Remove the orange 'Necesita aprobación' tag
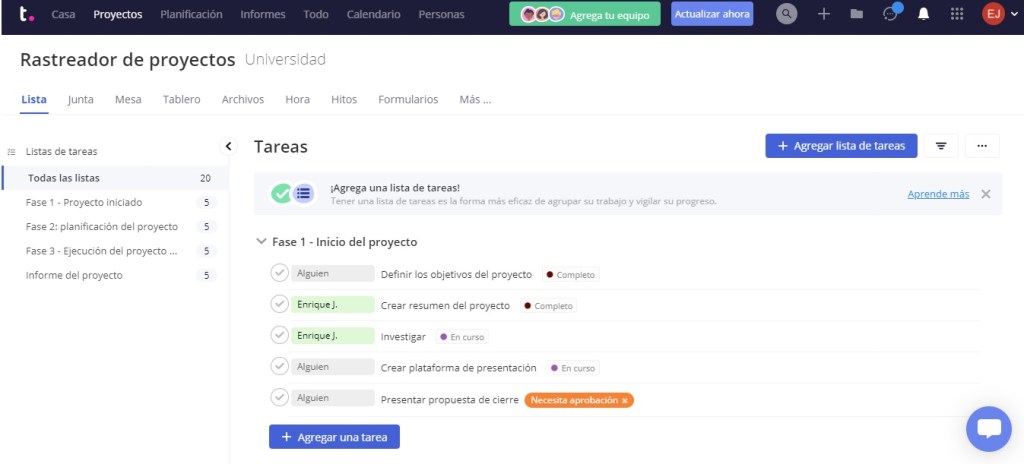 pos(625,400)
